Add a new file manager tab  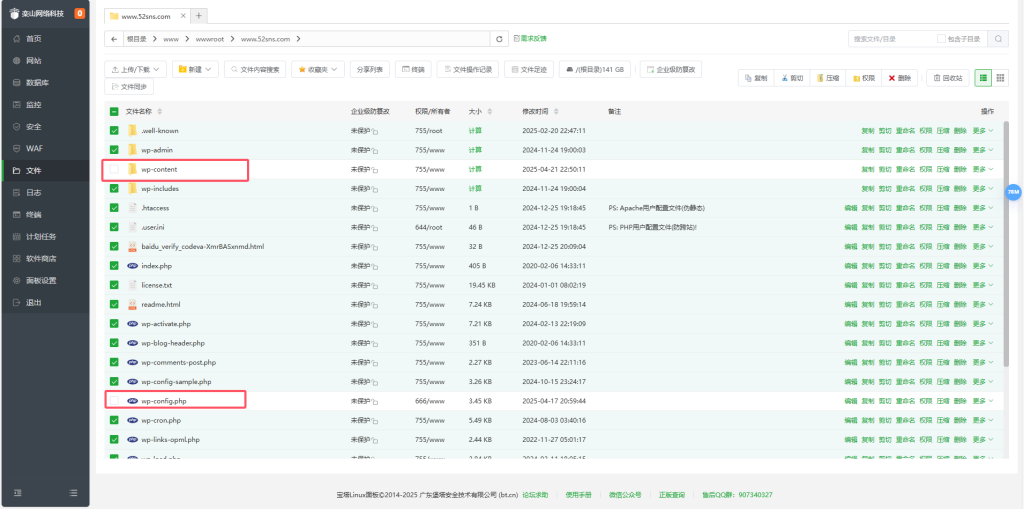click(199, 16)
